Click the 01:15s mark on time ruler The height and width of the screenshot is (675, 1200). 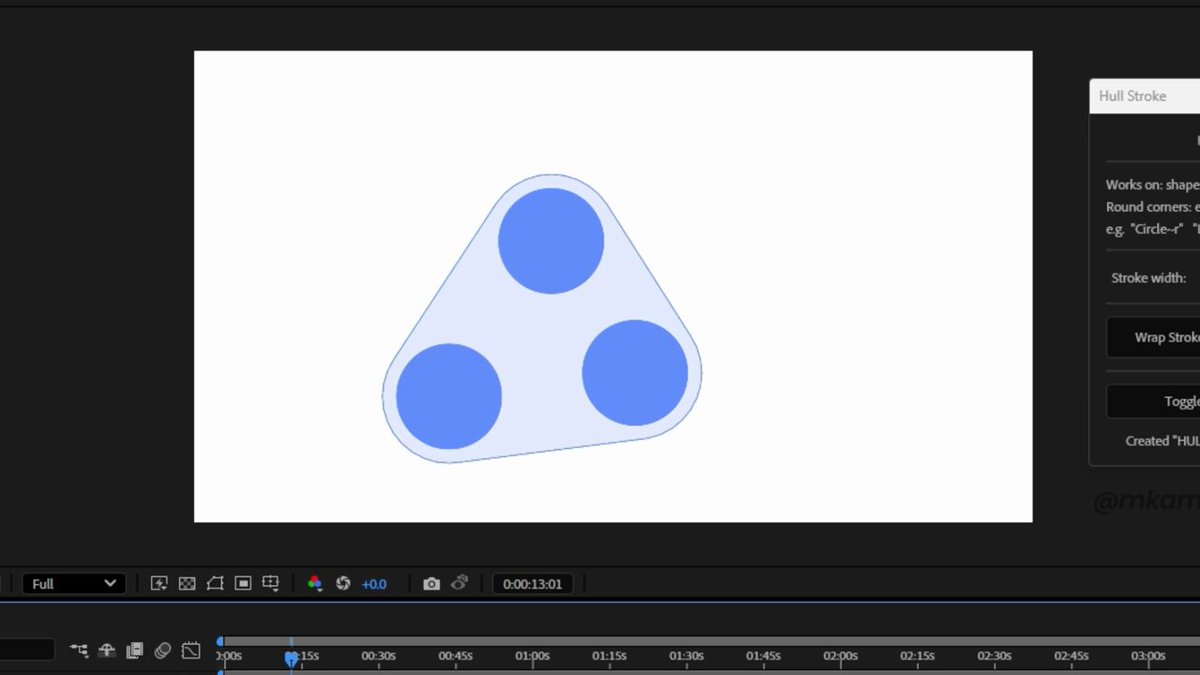(609, 656)
